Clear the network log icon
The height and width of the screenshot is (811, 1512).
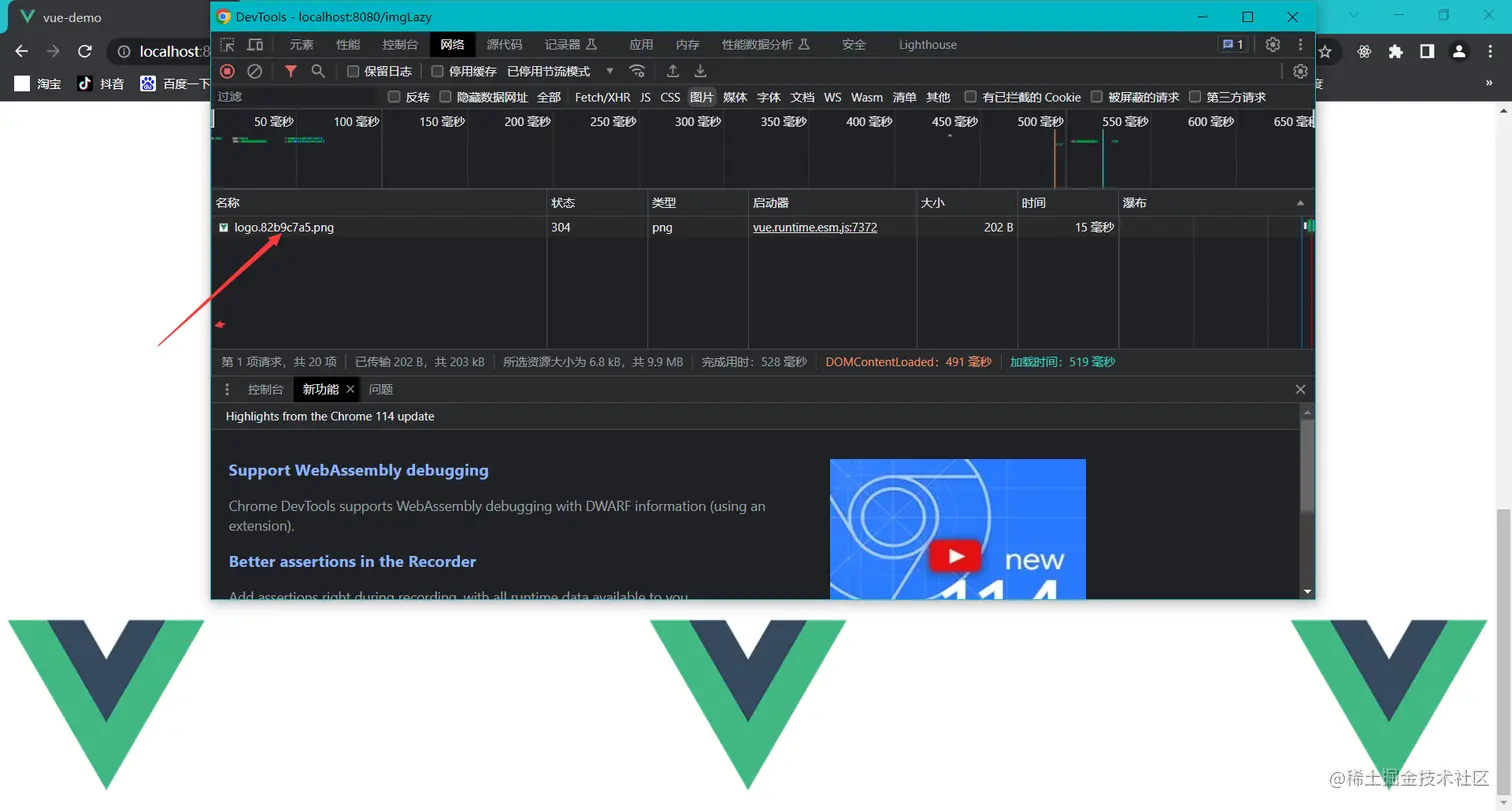(x=255, y=71)
